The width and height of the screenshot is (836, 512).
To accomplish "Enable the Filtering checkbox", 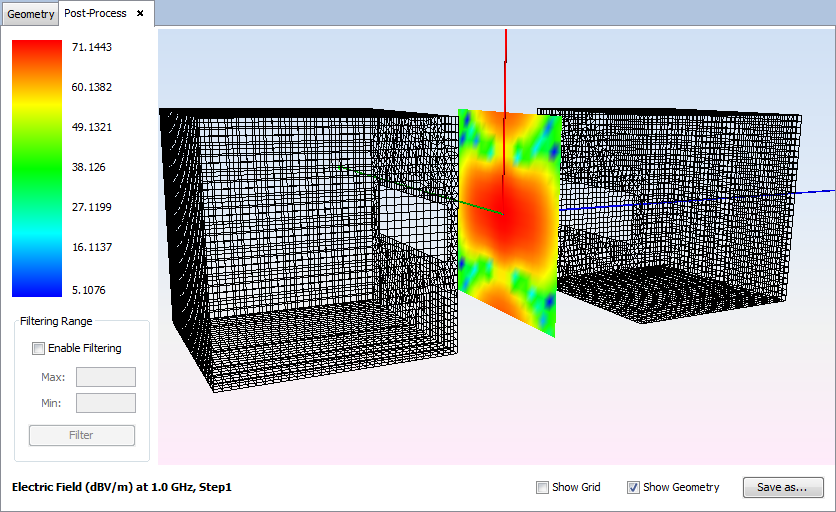I will [x=39, y=349].
